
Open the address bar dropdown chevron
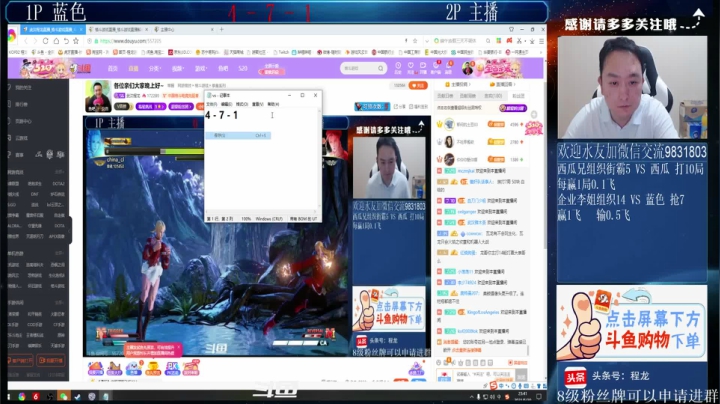pos(427,41)
